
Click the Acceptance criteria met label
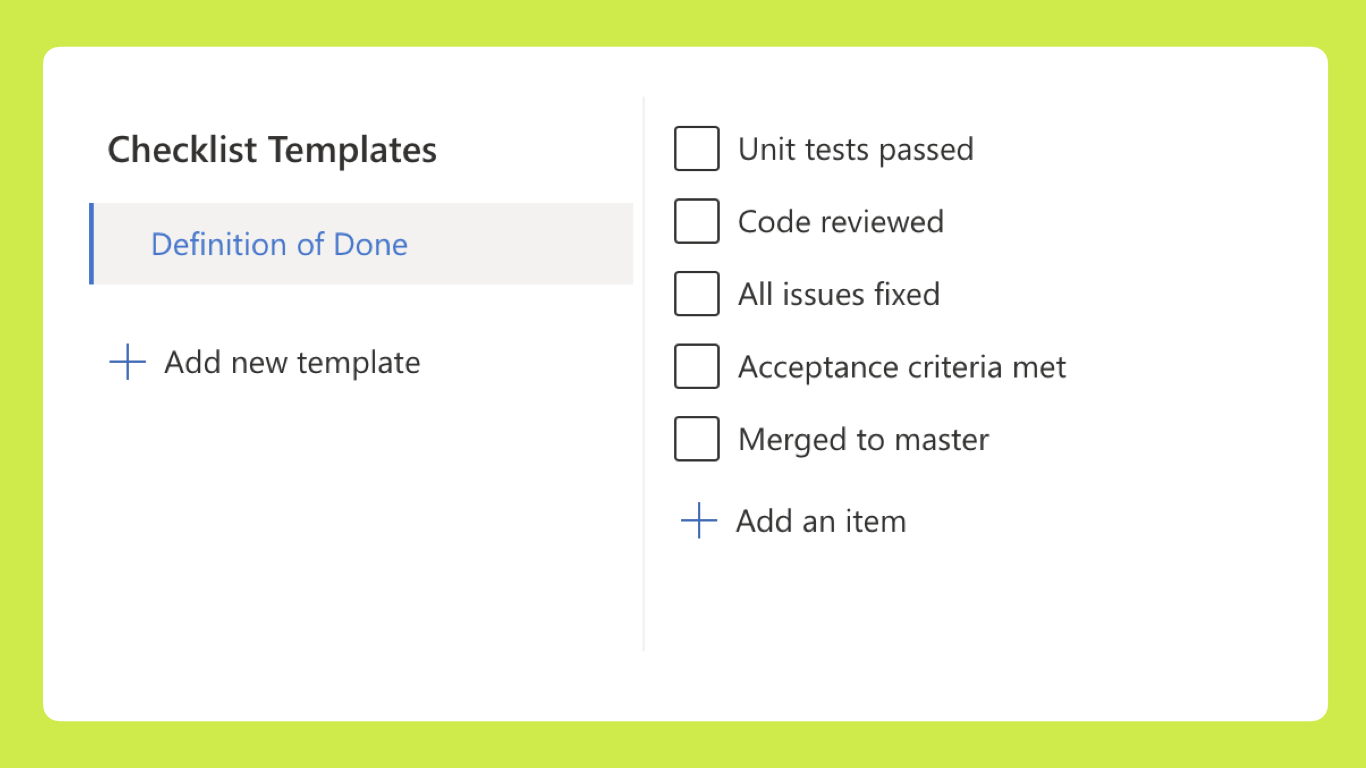901,366
